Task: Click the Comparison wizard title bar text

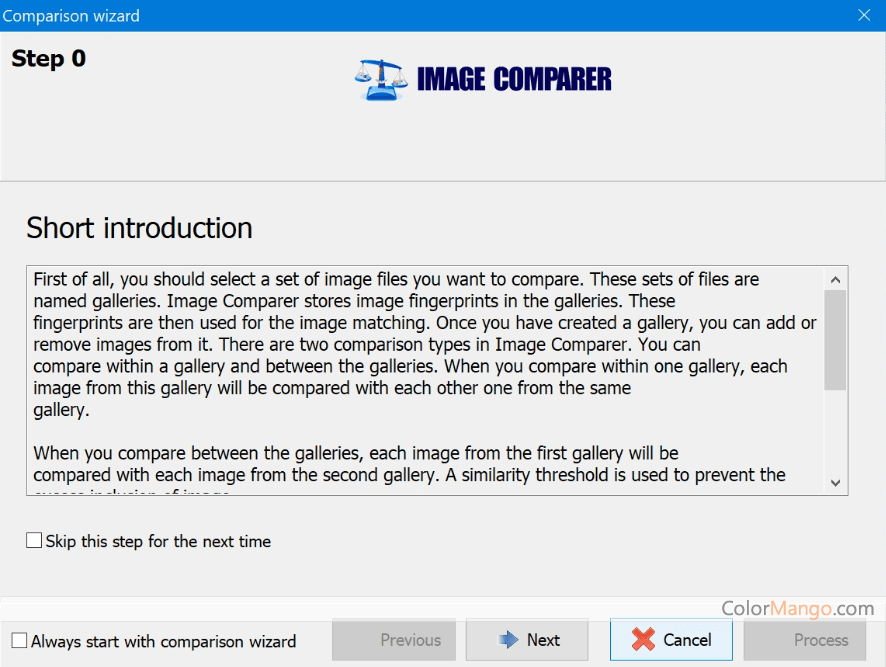Action: point(71,15)
